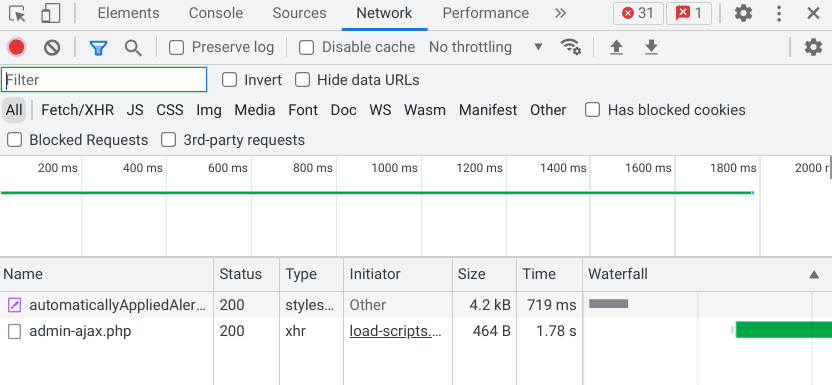Screen dimensions: 832x385
Task: Sort by the Status column header
Action: pyautogui.click(x=247, y=274)
